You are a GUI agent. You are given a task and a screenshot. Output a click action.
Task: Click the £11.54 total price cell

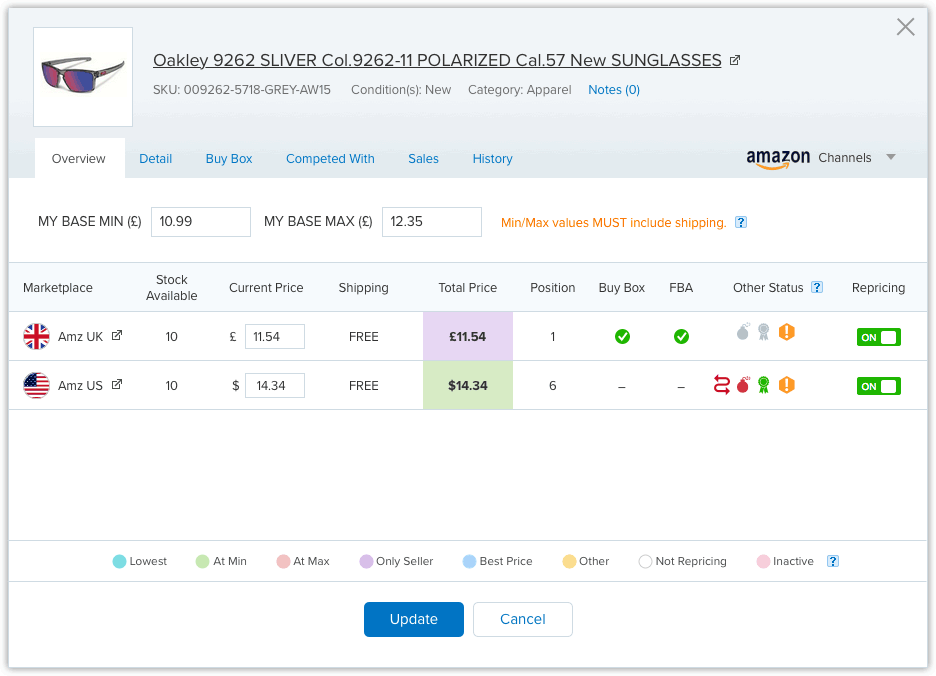tap(468, 336)
